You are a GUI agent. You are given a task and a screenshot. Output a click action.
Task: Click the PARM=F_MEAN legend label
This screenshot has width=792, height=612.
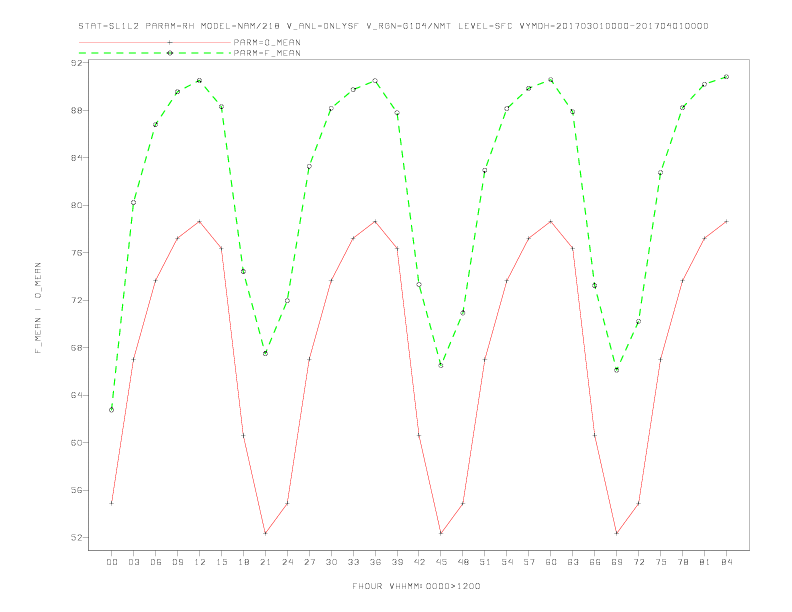(267, 53)
